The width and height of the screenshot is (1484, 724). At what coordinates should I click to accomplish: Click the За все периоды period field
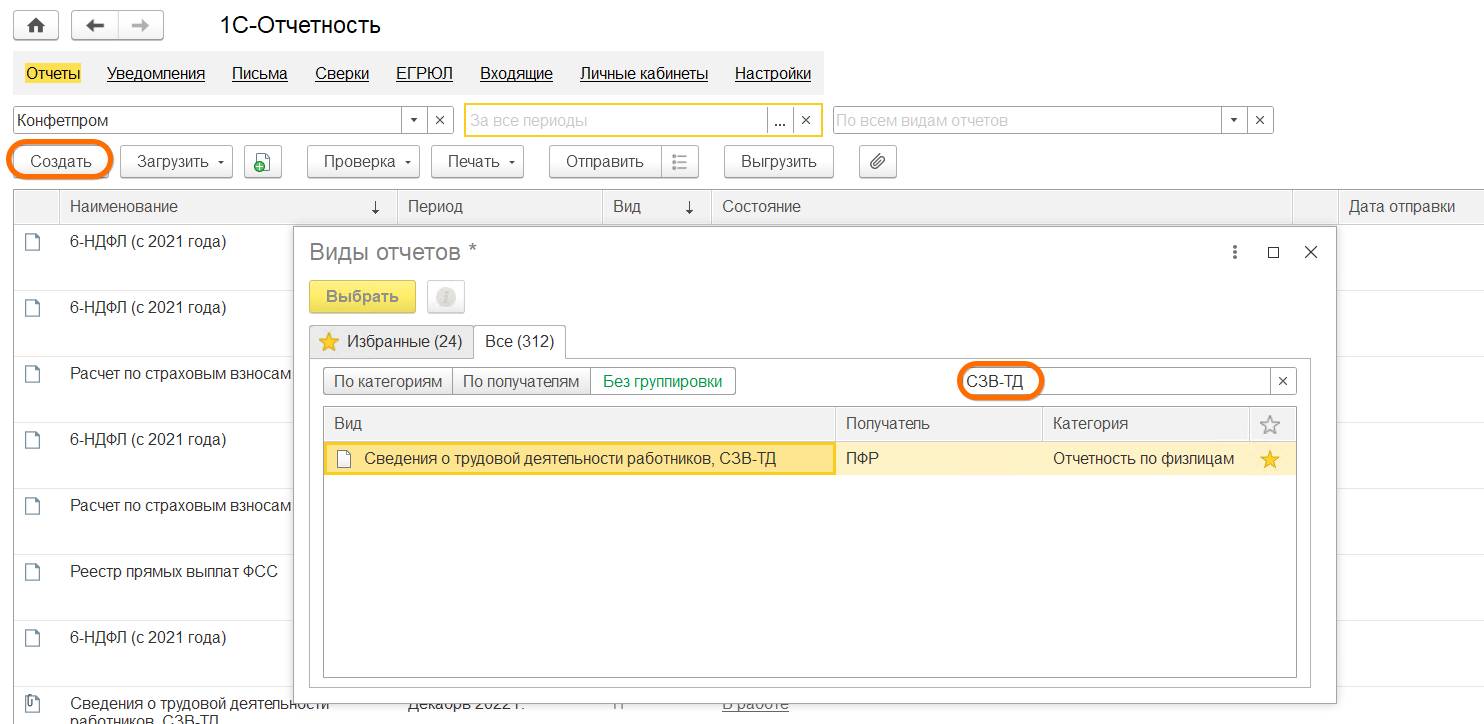pyautogui.click(x=615, y=120)
